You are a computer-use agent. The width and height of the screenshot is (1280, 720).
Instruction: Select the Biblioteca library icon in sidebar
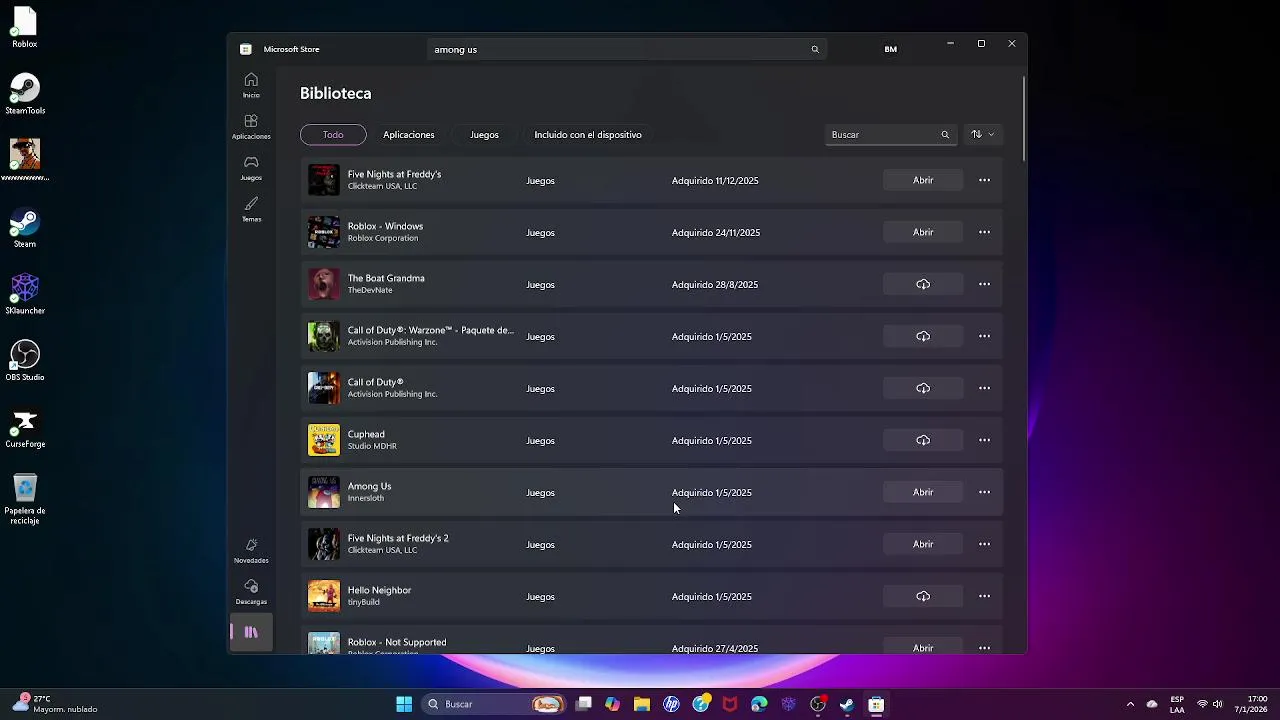(251, 632)
